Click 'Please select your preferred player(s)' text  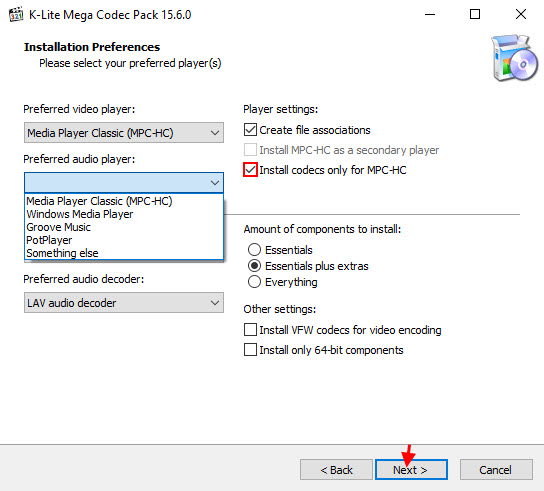point(130,64)
